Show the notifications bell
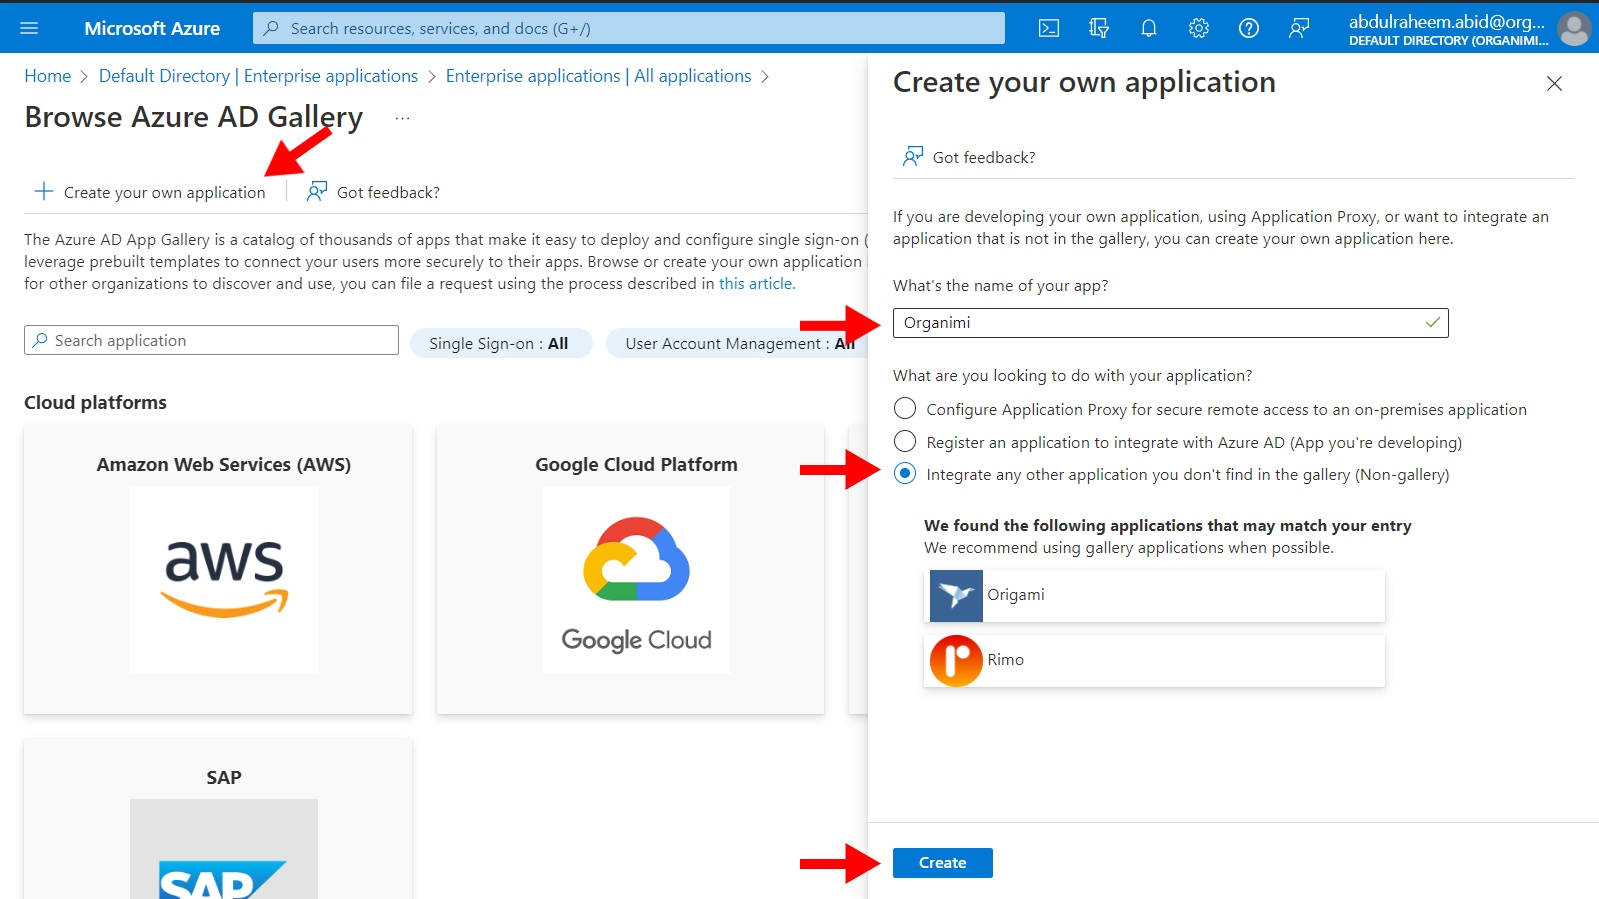 [1149, 28]
